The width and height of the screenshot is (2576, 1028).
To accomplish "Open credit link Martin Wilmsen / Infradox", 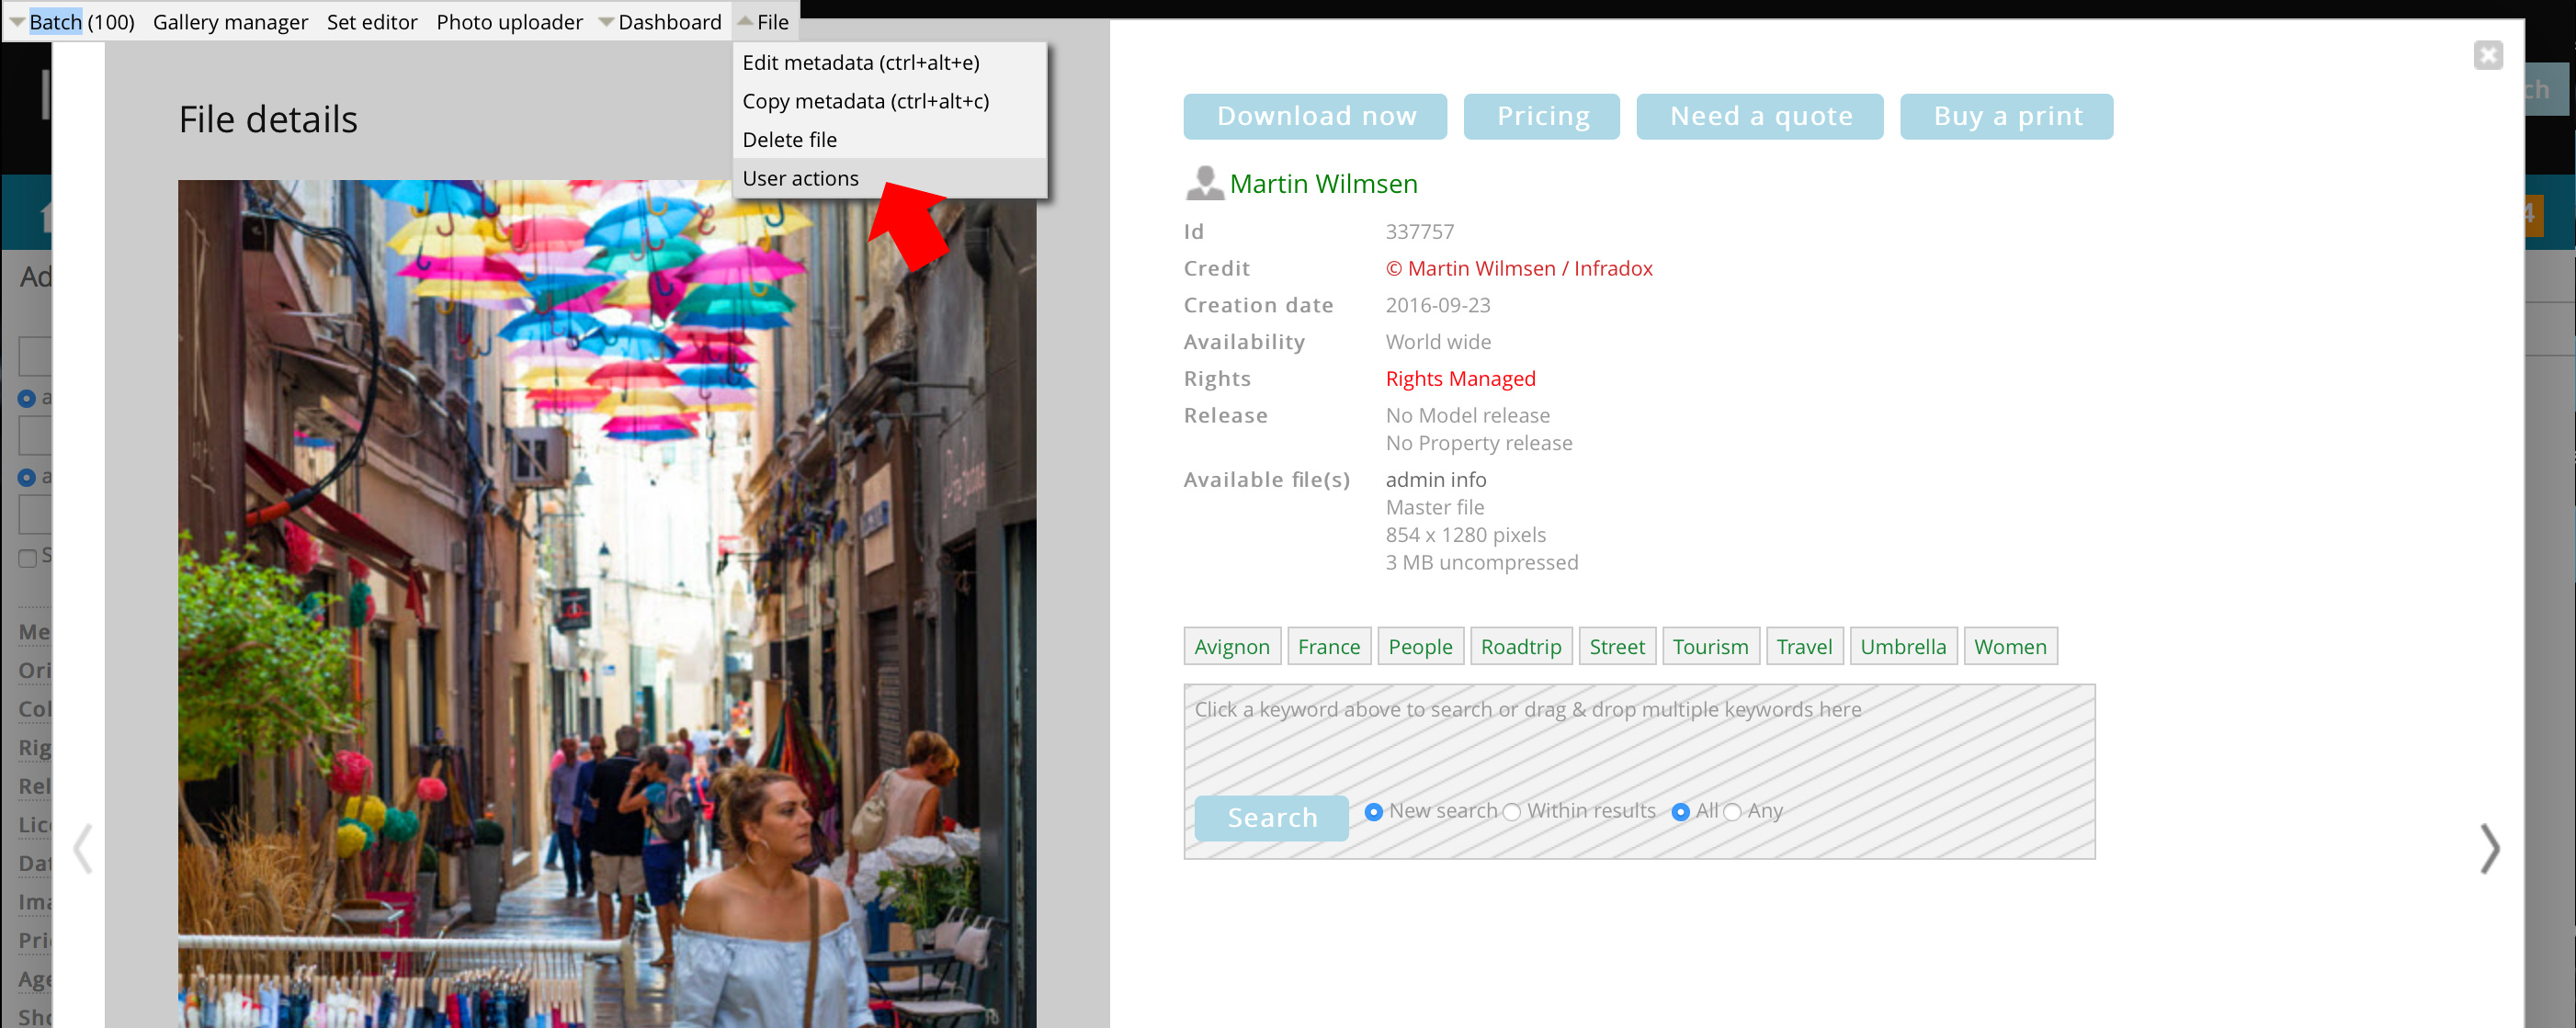I will (1519, 268).
